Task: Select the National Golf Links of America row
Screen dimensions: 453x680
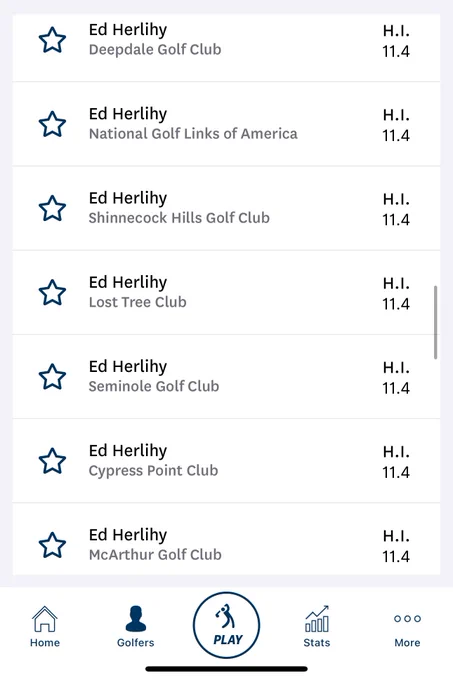Action: coord(226,124)
